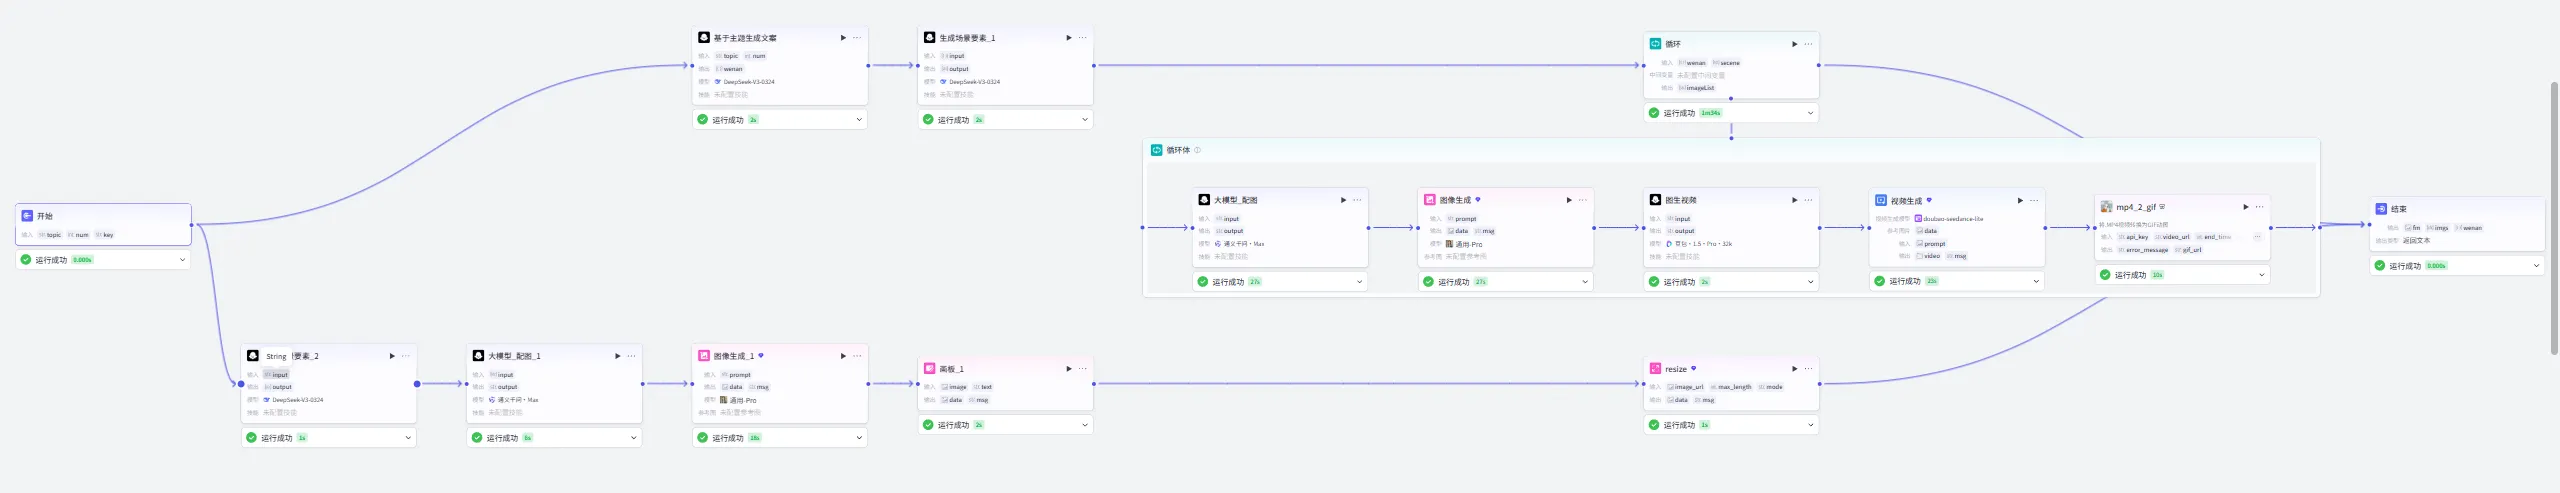This screenshot has width=2560, height=493.
Task: Select the 图像生成 node title in loop
Action: pyautogui.click(x=1455, y=200)
